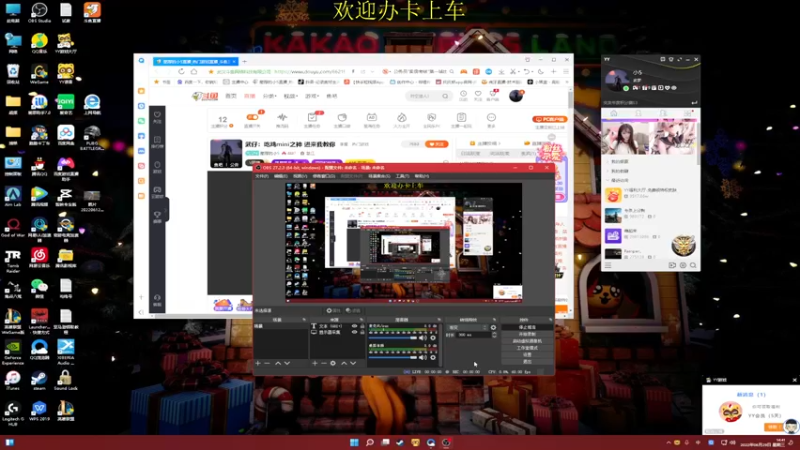The width and height of the screenshot is (800, 450).
Task: Toggle visibility of the 显示器采集 source
Action: [x=355, y=332]
